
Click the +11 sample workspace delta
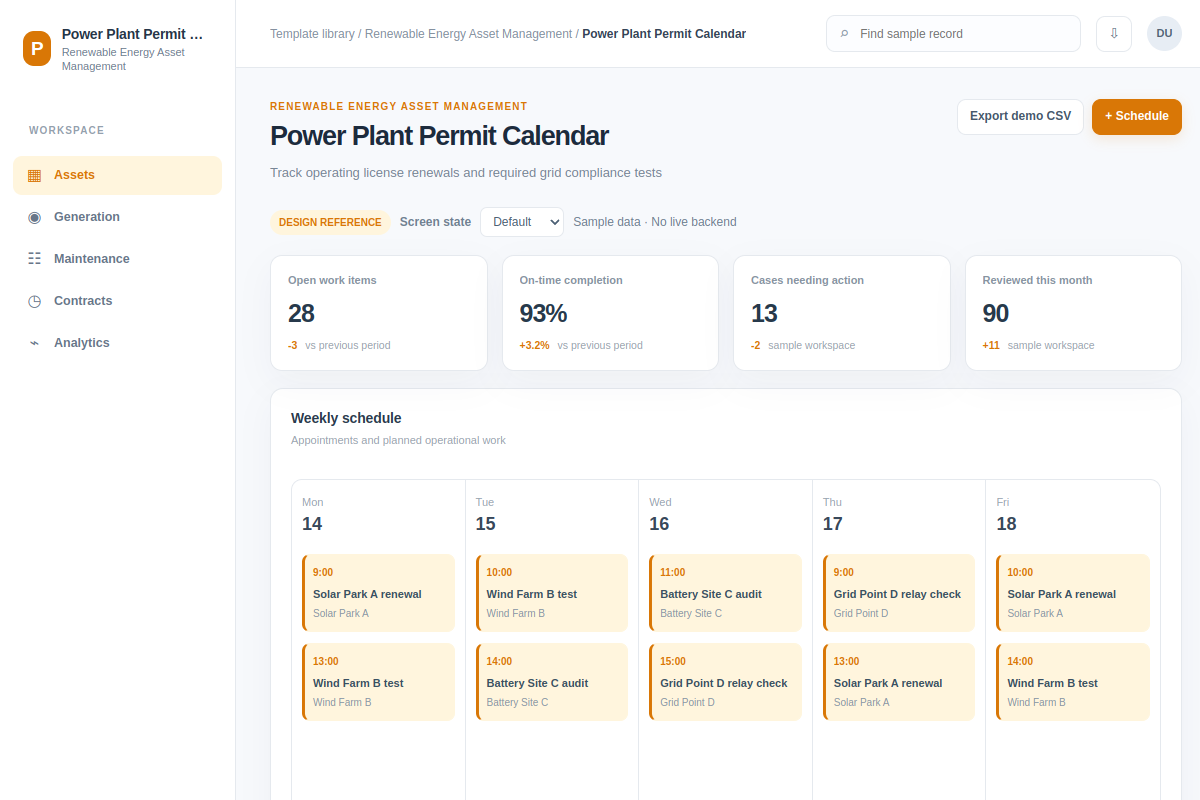pos(1038,345)
